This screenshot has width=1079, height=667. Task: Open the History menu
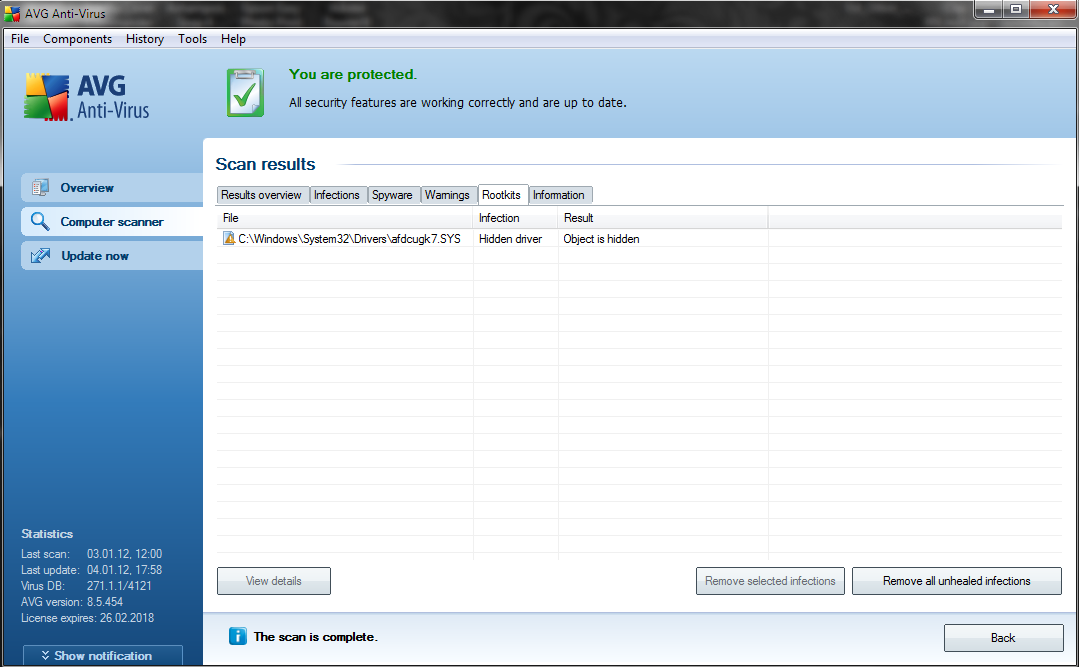coord(145,39)
